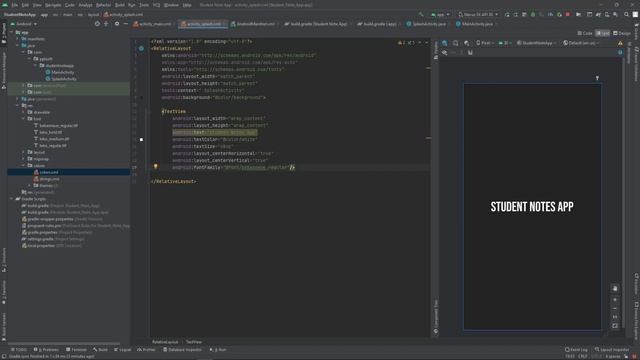The height and width of the screenshot is (360, 640).
Task: Open the File menu
Action: [x=15, y=5]
